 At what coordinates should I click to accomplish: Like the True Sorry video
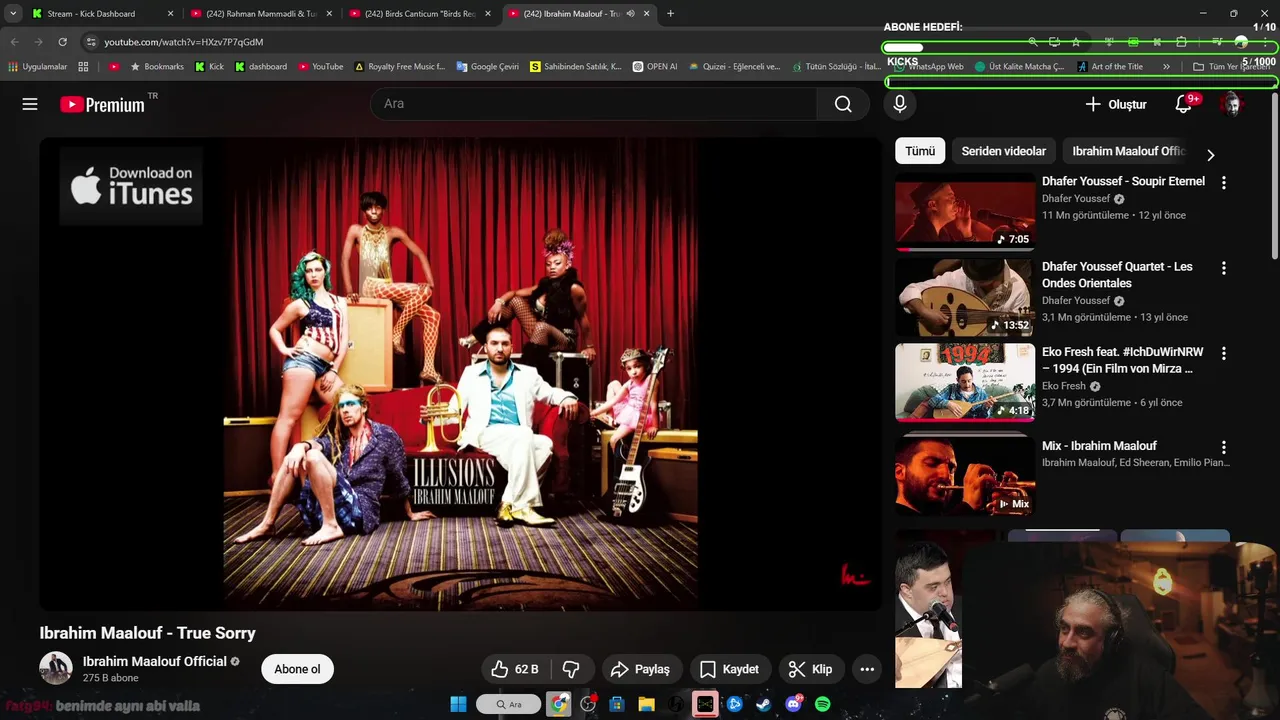click(515, 669)
